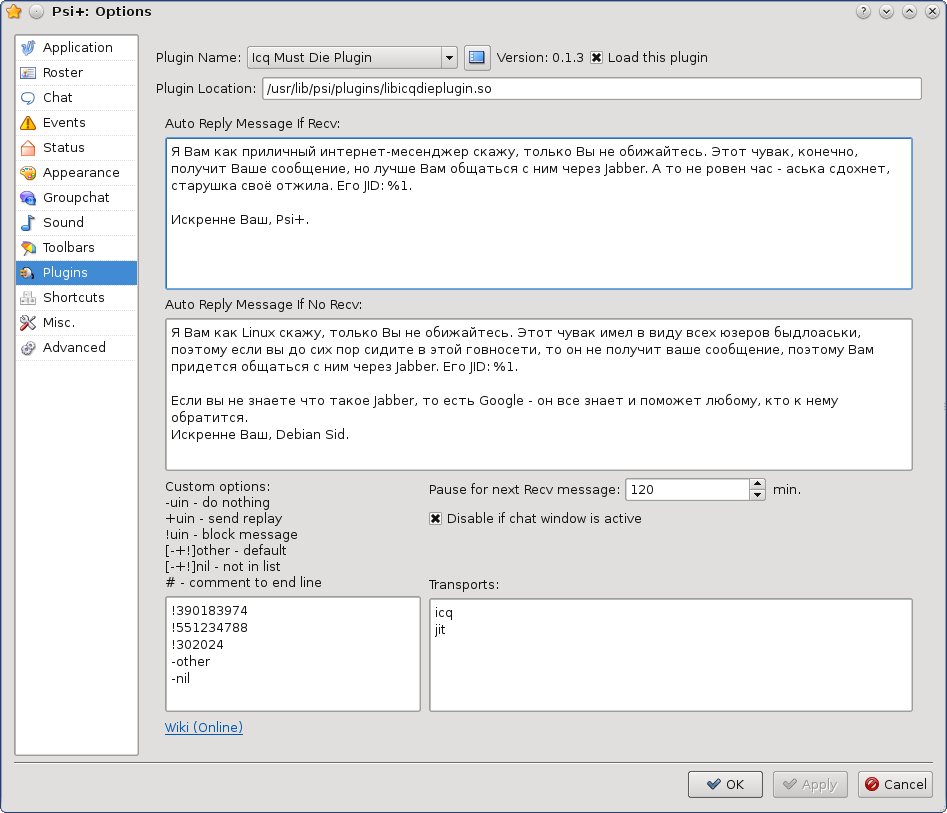The image size is (947, 813).
Task: Click the title bar shade-down chevron
Action: click(886, 11)
